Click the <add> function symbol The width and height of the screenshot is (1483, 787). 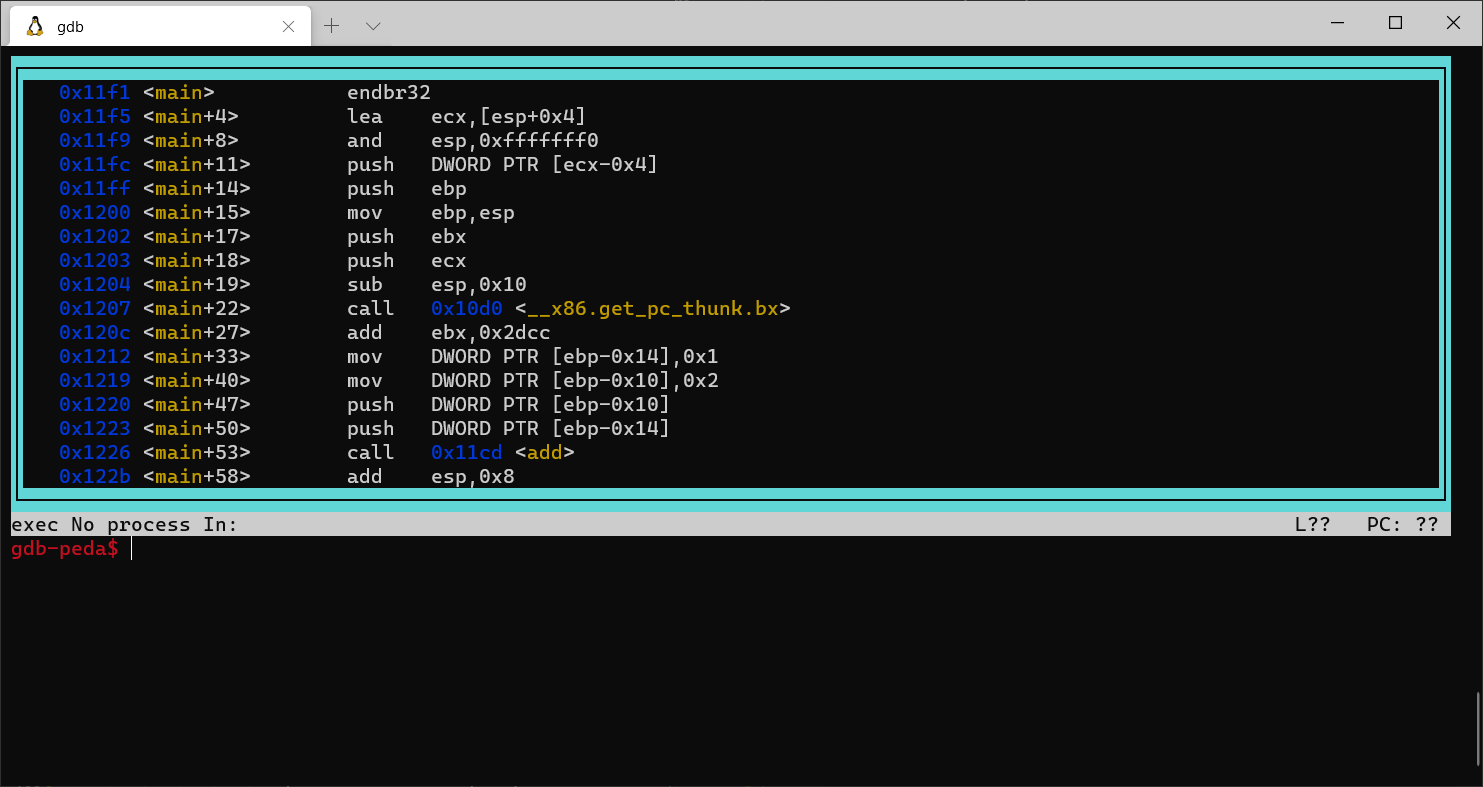545,452
